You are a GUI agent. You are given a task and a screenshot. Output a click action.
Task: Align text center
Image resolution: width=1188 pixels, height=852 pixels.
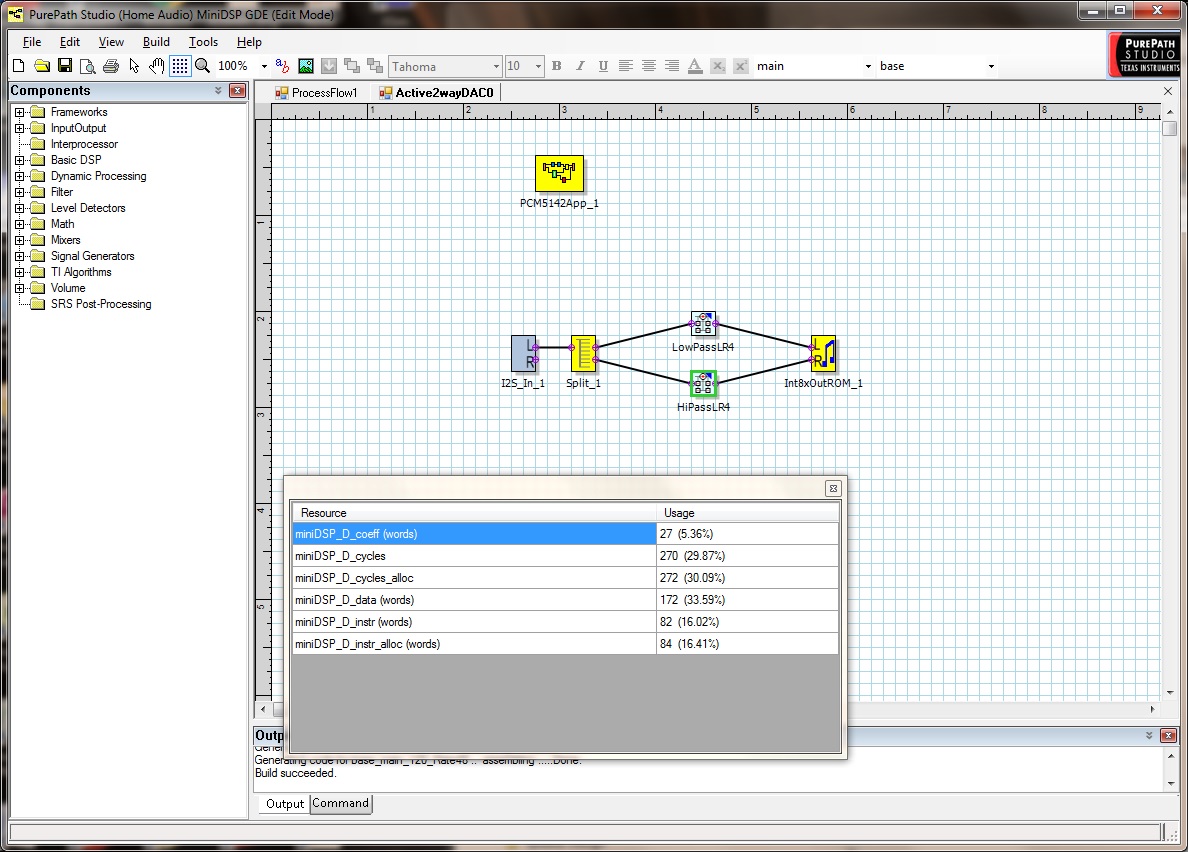tap(649, 66)
